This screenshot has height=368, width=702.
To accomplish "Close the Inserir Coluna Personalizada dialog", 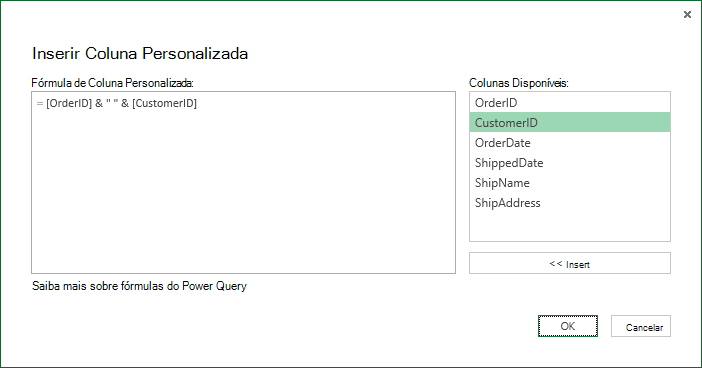I will tap(687, 15).
